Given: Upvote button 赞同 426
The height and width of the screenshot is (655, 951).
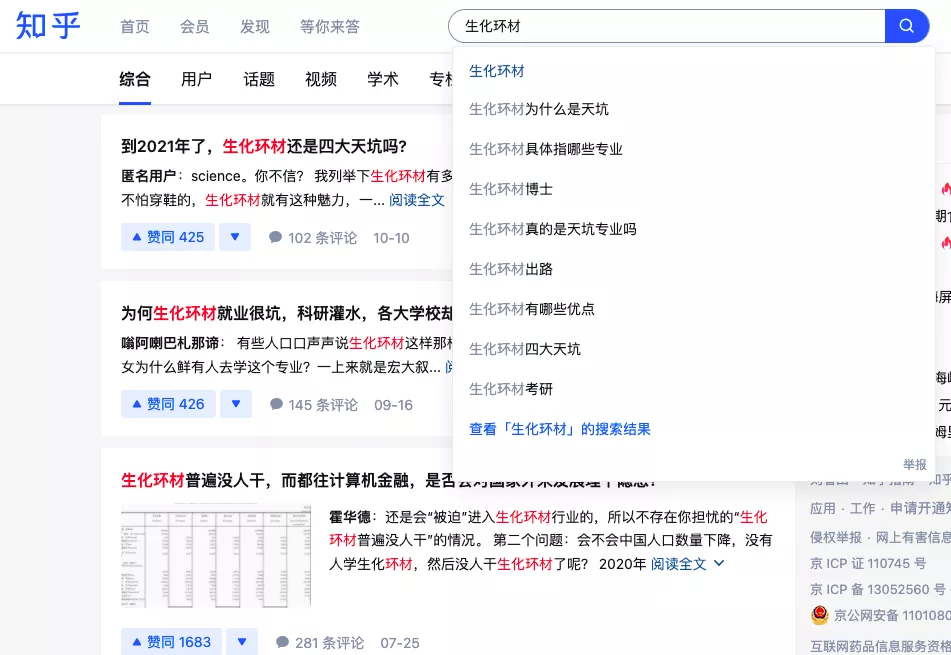Looking at the screenshot, I should [x=168, y=403].
